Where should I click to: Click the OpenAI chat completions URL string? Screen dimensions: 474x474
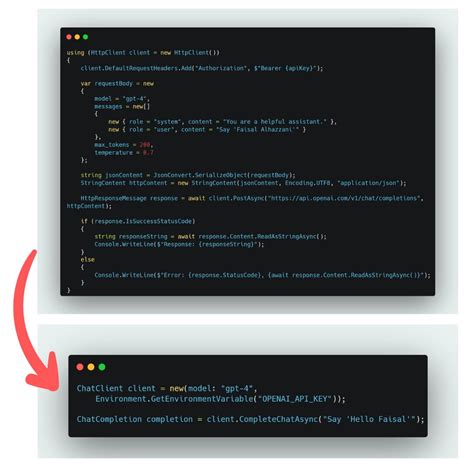[x=344, y=198]
